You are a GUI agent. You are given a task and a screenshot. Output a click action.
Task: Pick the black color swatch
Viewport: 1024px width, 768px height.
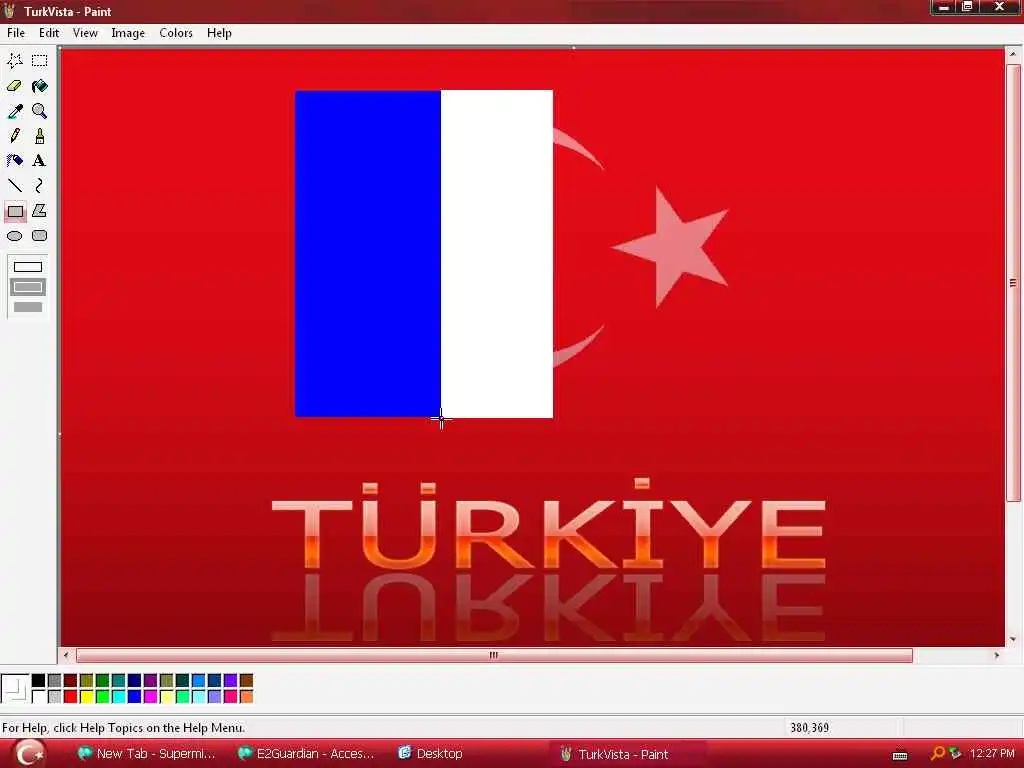[x=39, y=680]
